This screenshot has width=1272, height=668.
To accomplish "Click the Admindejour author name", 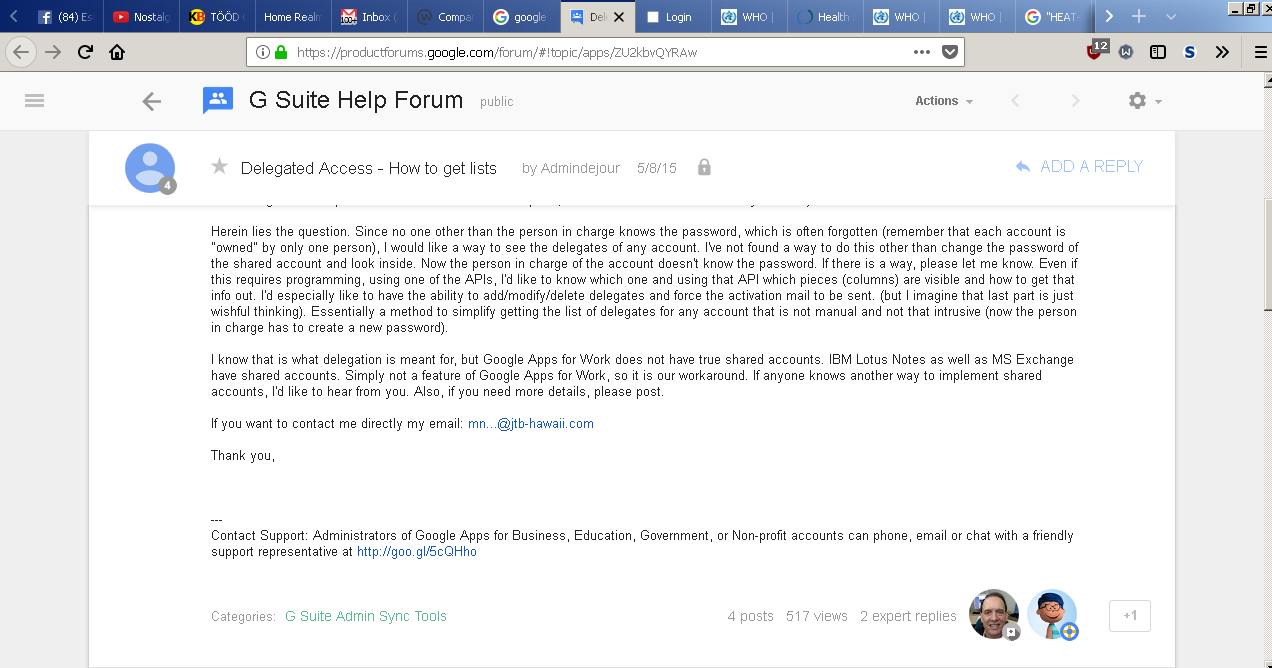I will click(x=582, y=168).
